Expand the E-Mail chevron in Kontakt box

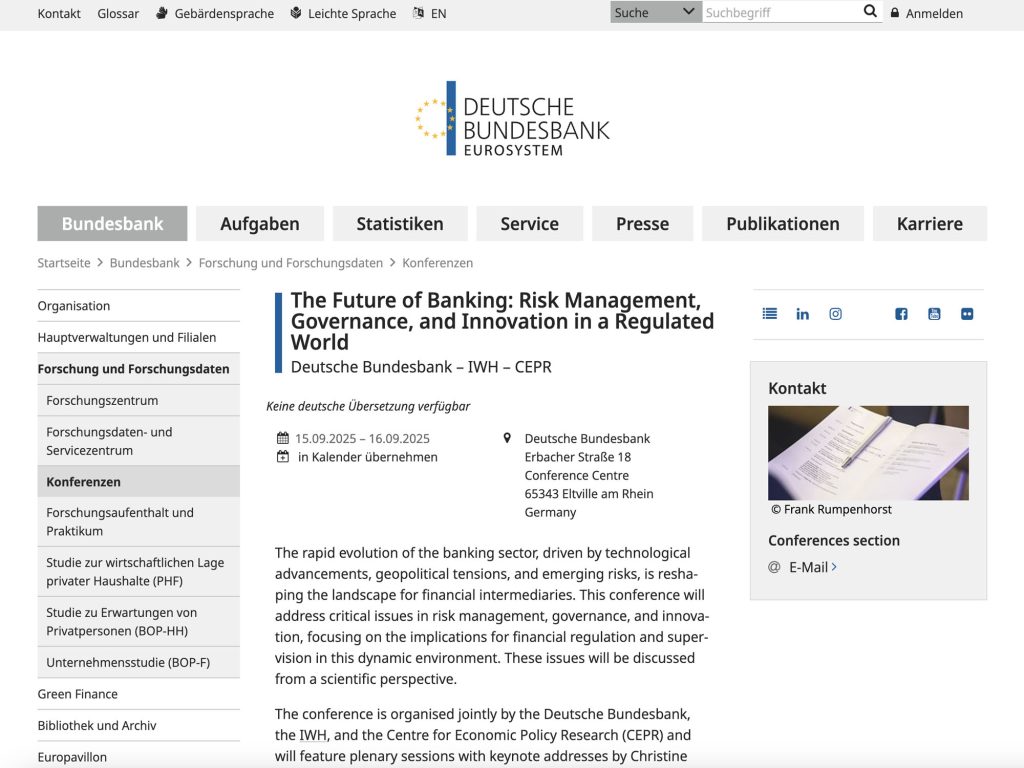[x=834, y=566]
